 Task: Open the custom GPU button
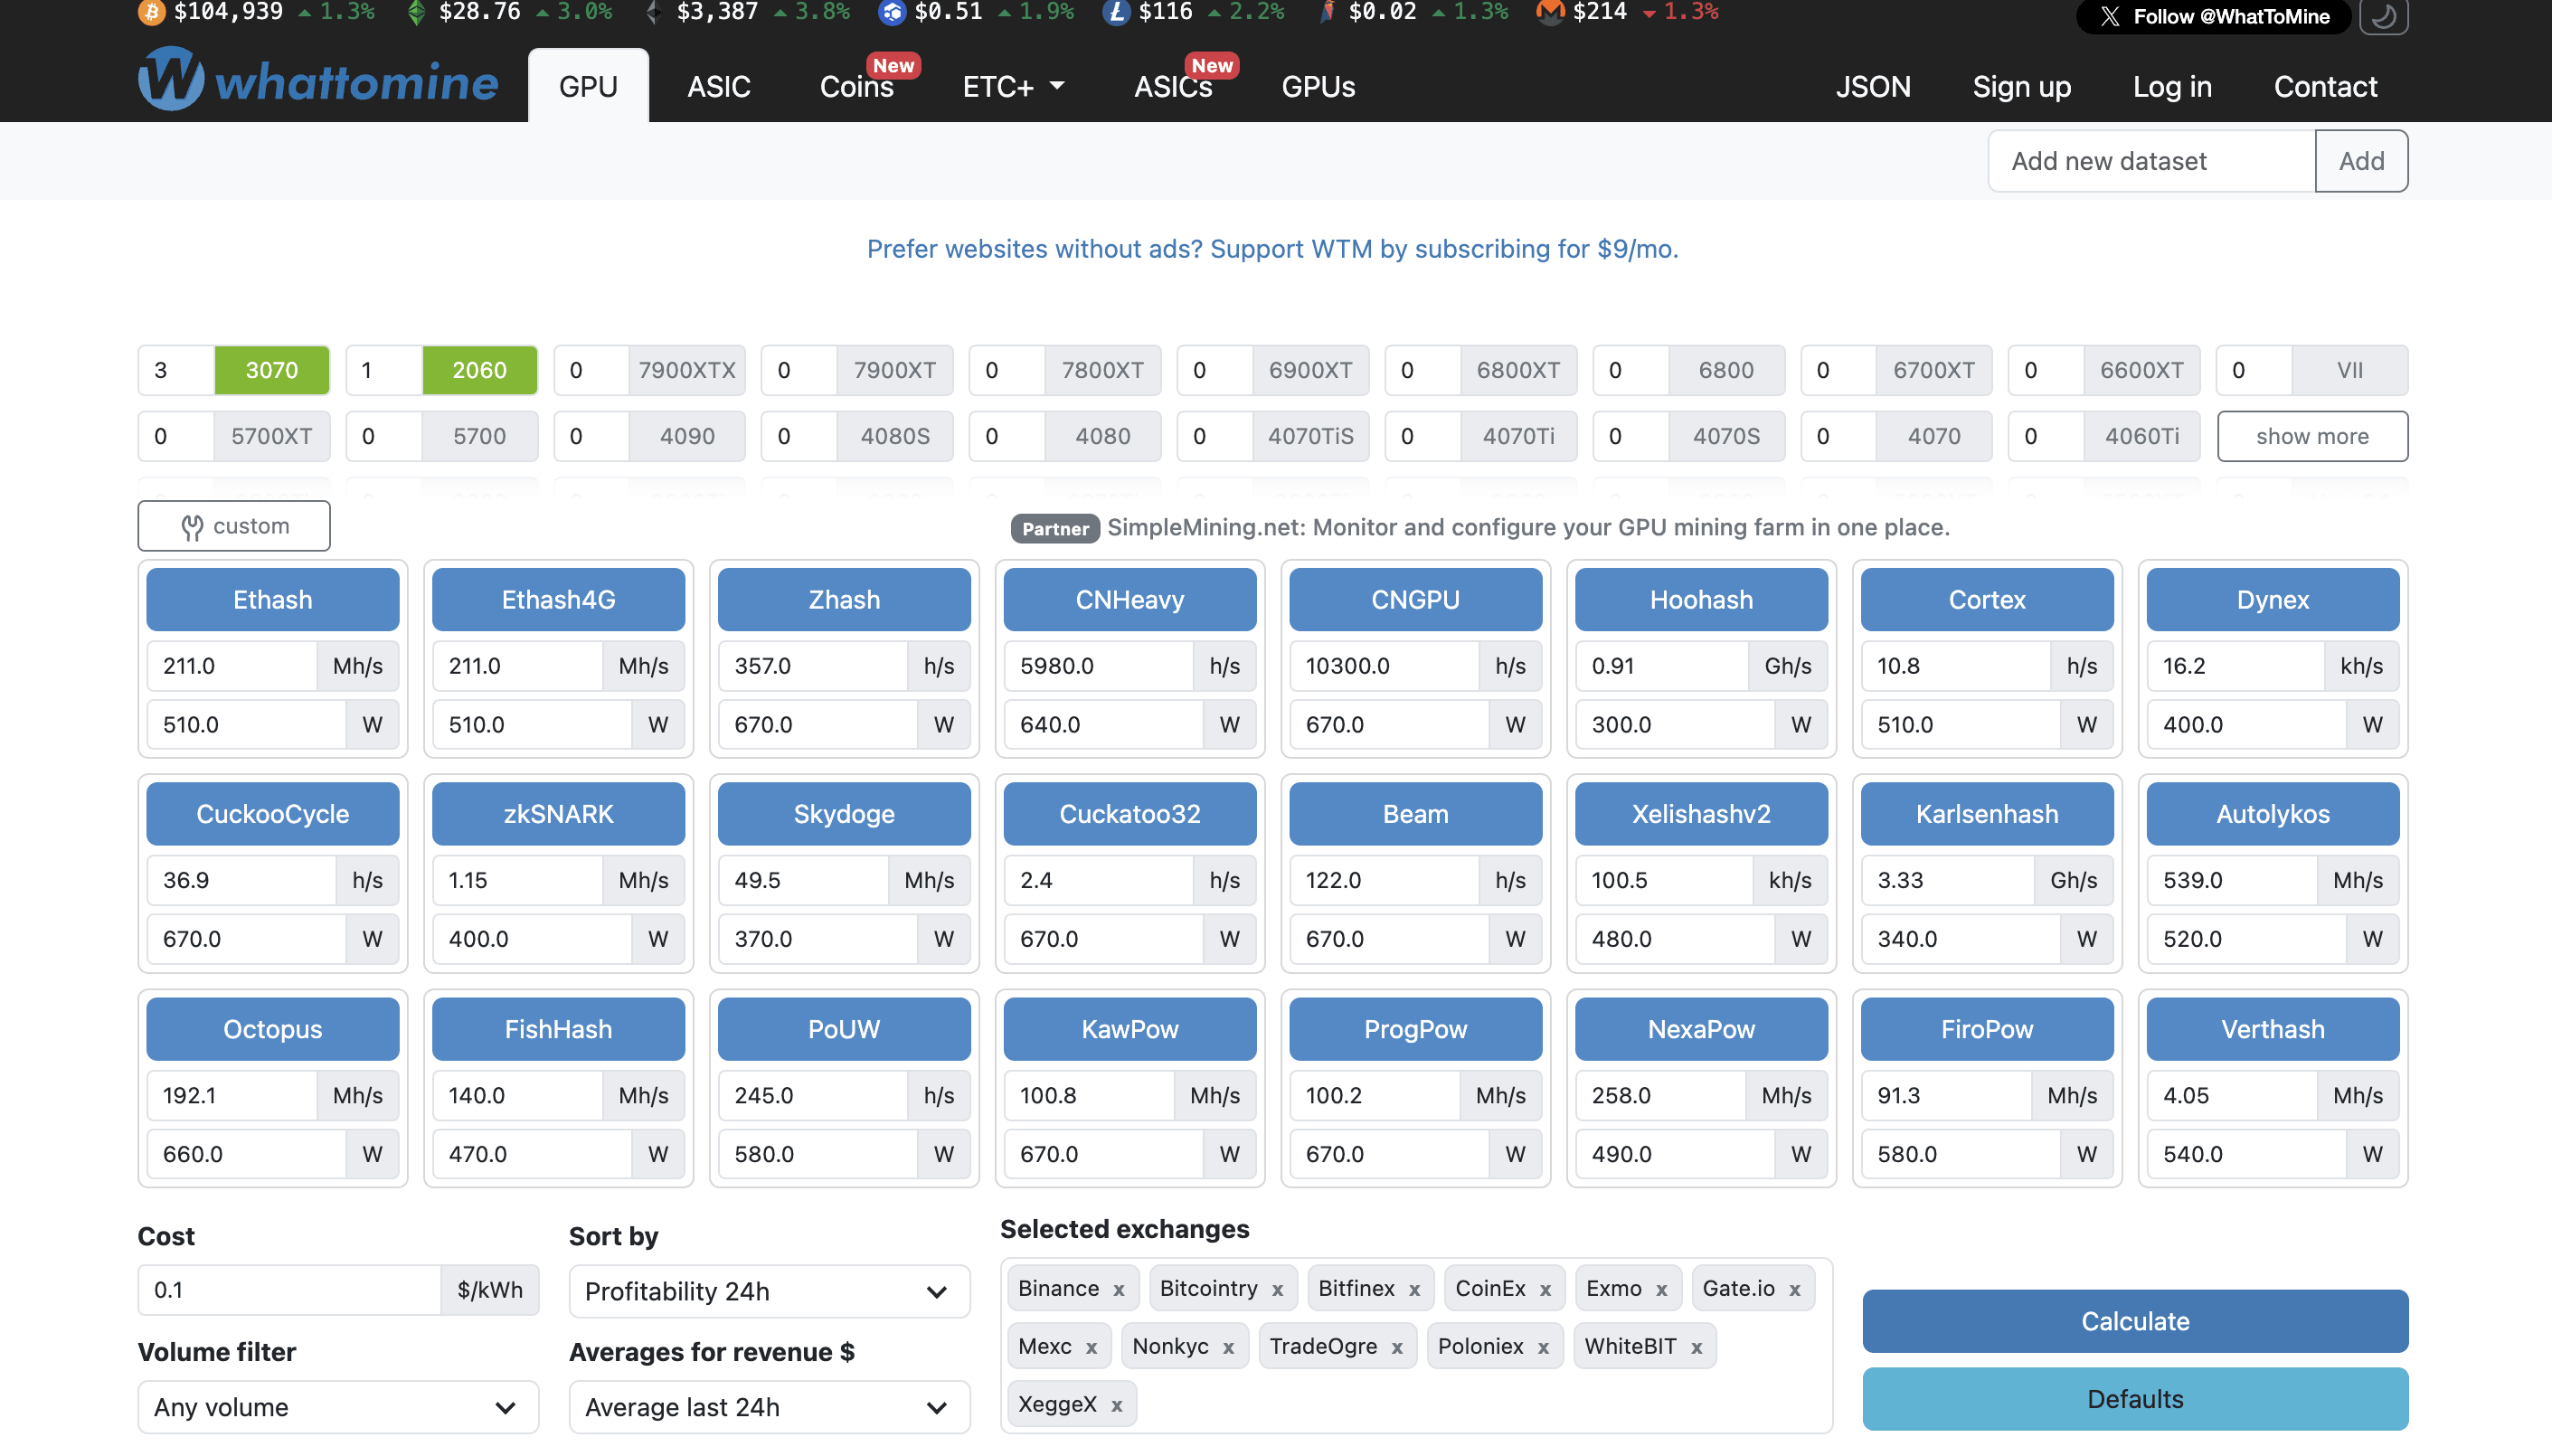click(x=234, y=526)
